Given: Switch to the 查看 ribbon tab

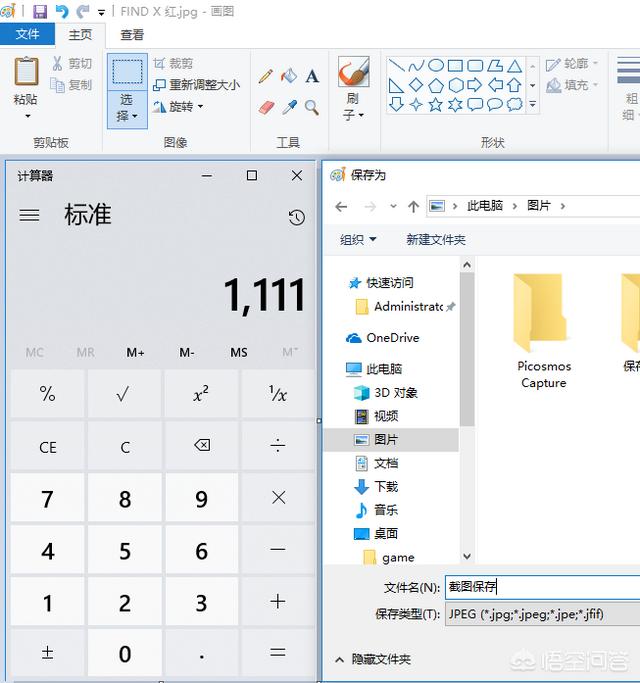Looking at the screenshot, I should click(x=132, y=34).
